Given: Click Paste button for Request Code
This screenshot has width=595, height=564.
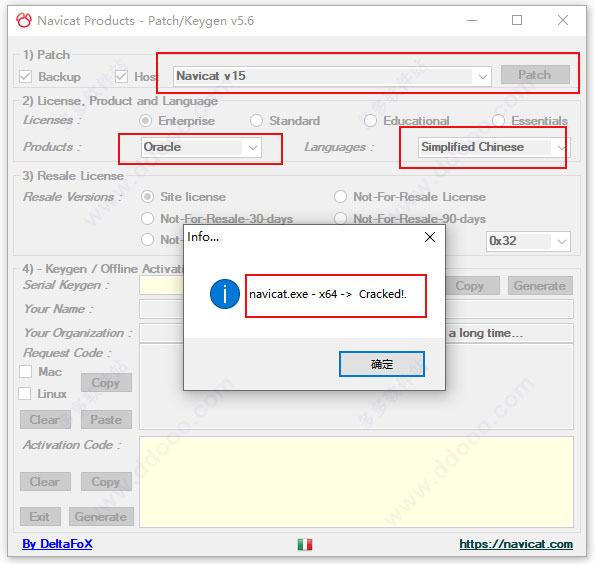Looking at the screenshot, I should click(x=106, y=419).
